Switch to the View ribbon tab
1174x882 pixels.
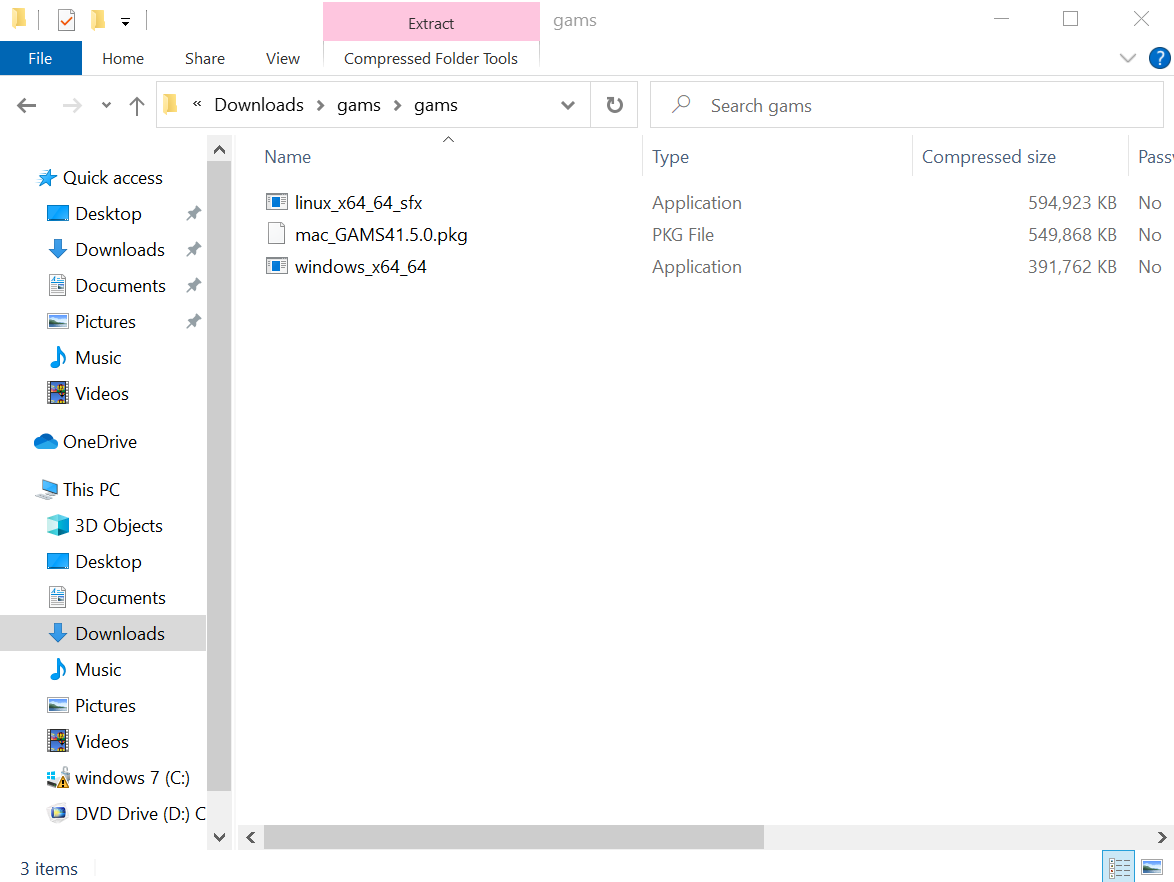click(282, 58)
